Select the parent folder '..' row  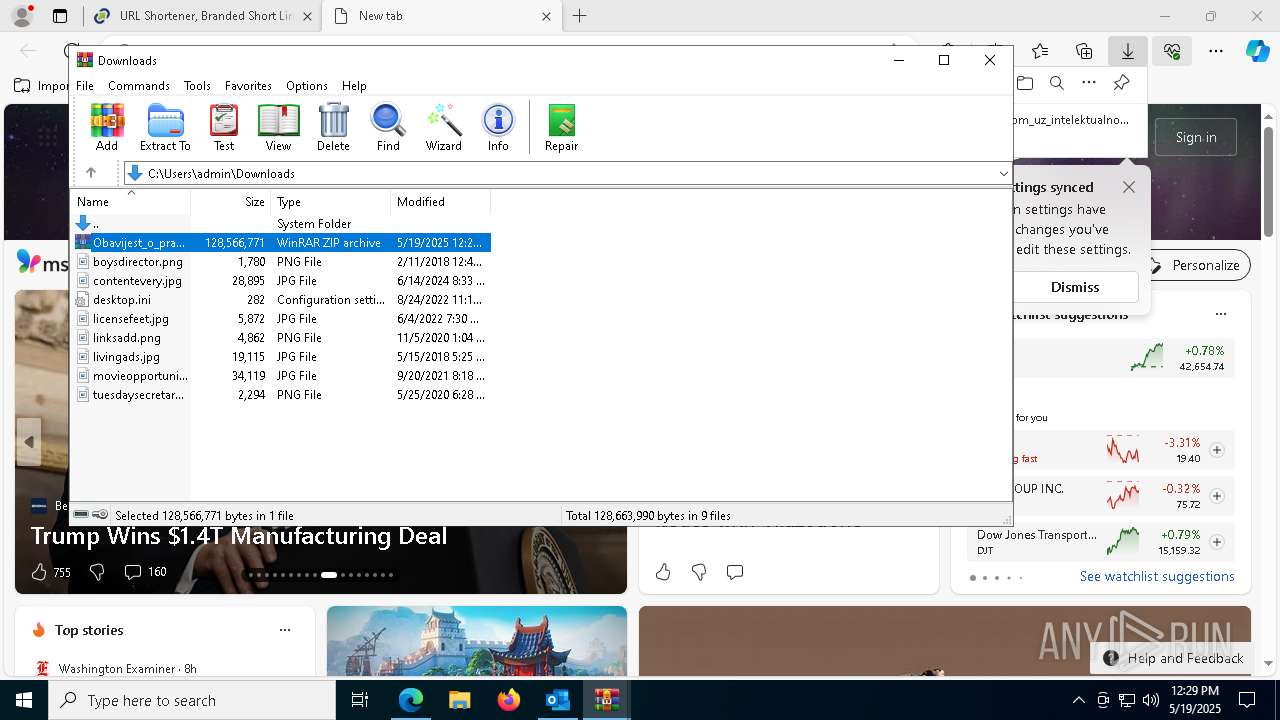(281, 224)
